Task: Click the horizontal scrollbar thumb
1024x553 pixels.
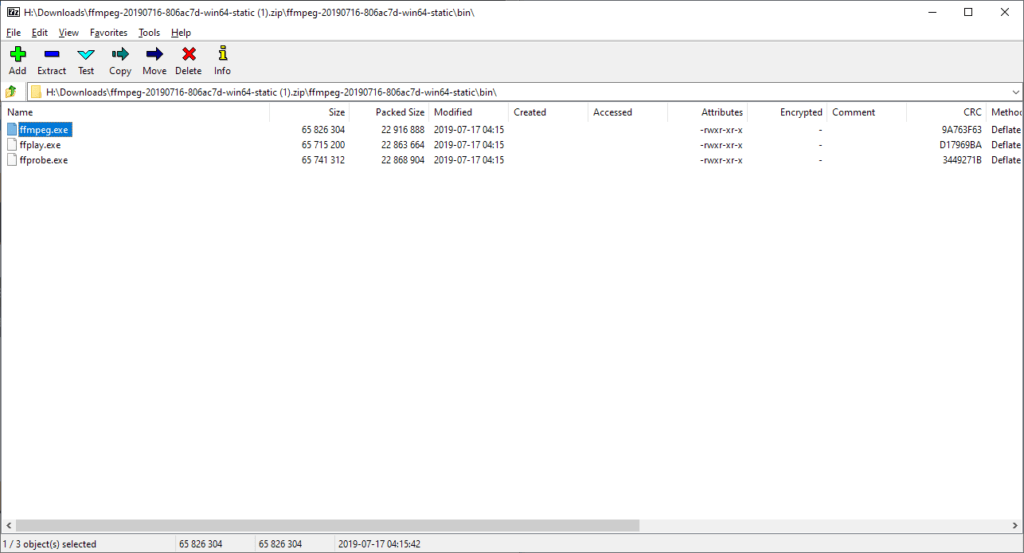Action: tap(327, 526)
